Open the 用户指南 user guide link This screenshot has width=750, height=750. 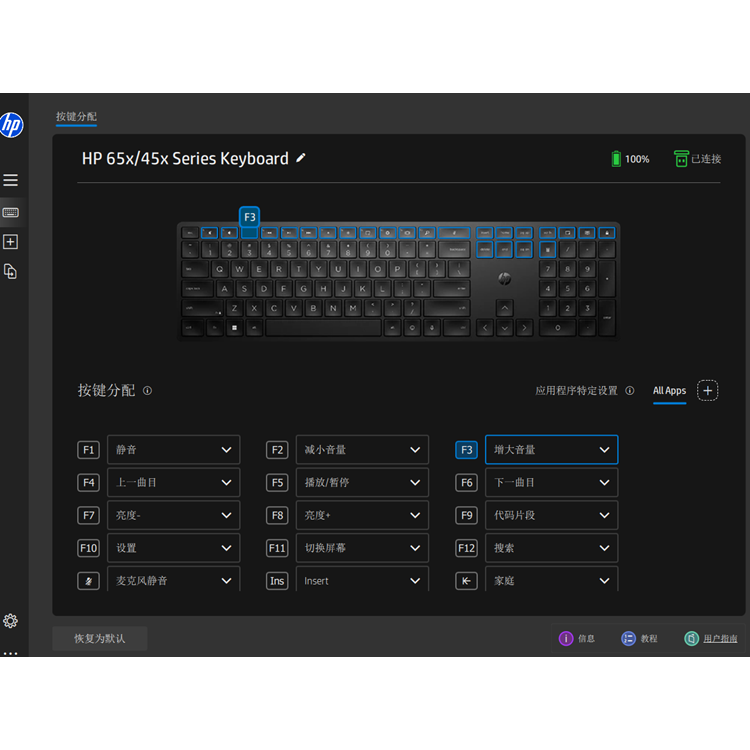click(x=720, y=639)
